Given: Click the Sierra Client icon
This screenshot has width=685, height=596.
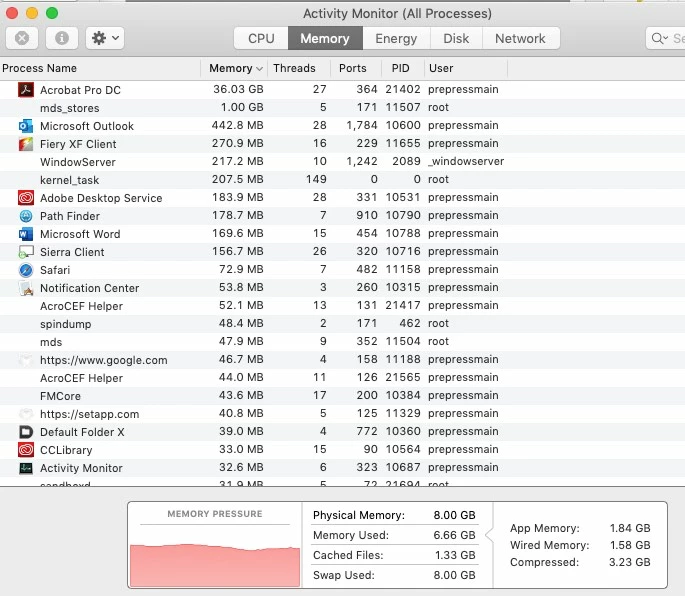Looking at the screenshot, I should tap(26, 252).
